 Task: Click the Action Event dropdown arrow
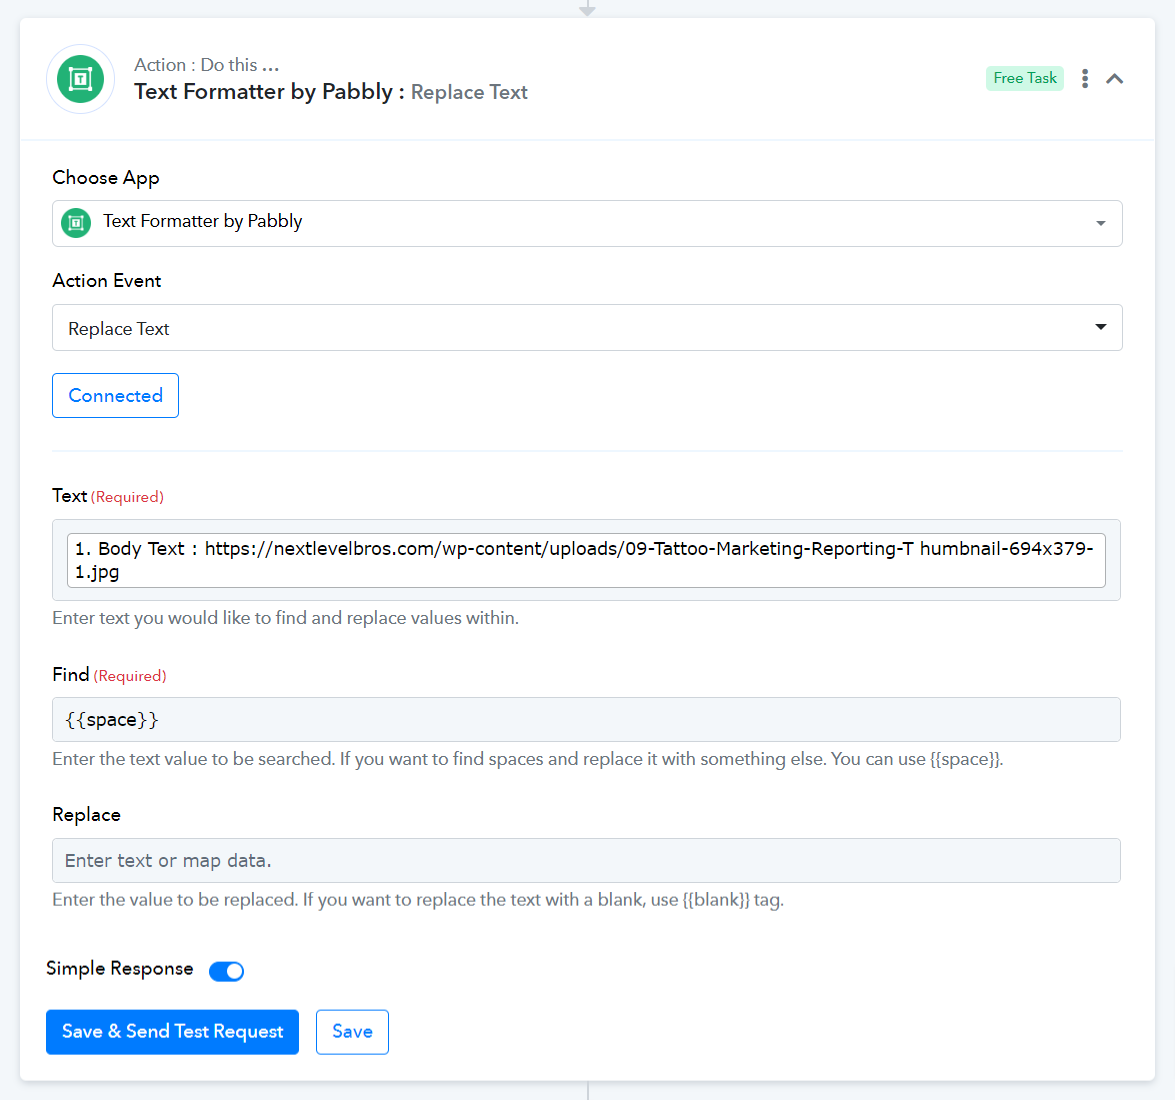point(1100,327)
